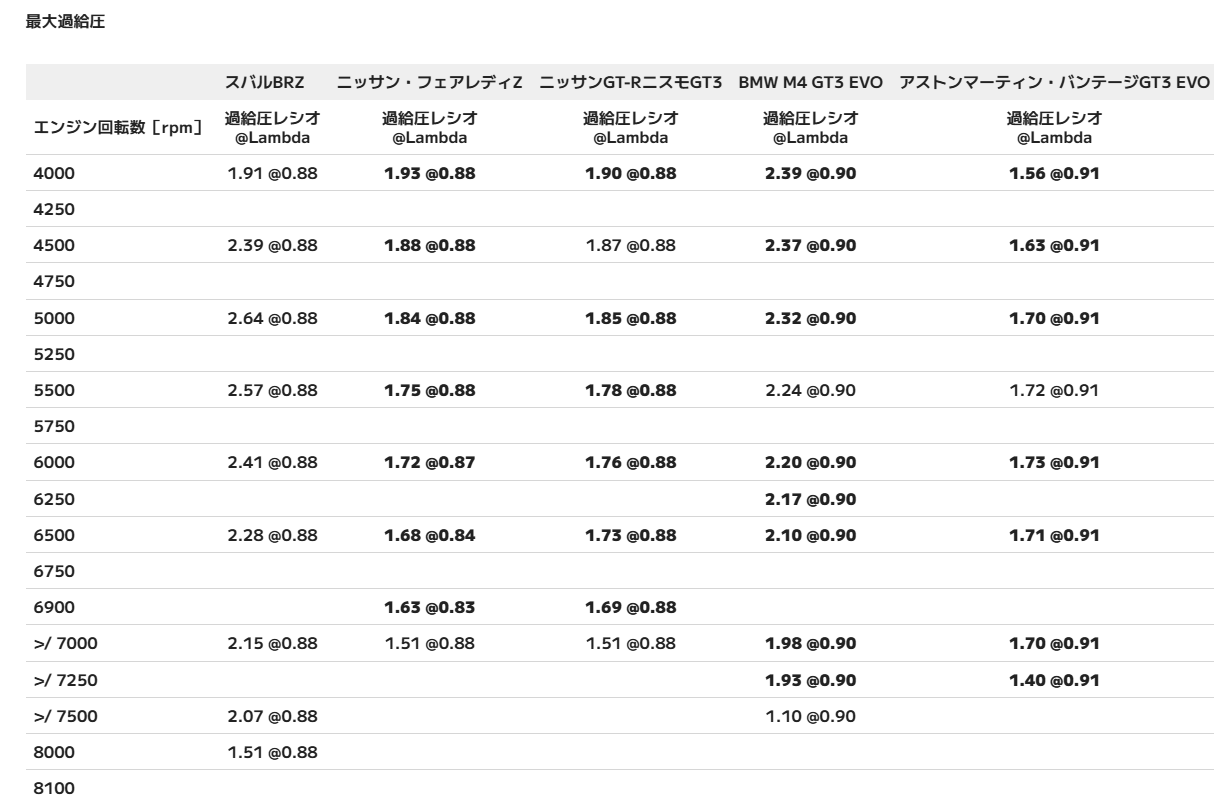Select the >/ 7250 row label
Viewport: 1214px width, 798px height.
(x=65, y=679)
